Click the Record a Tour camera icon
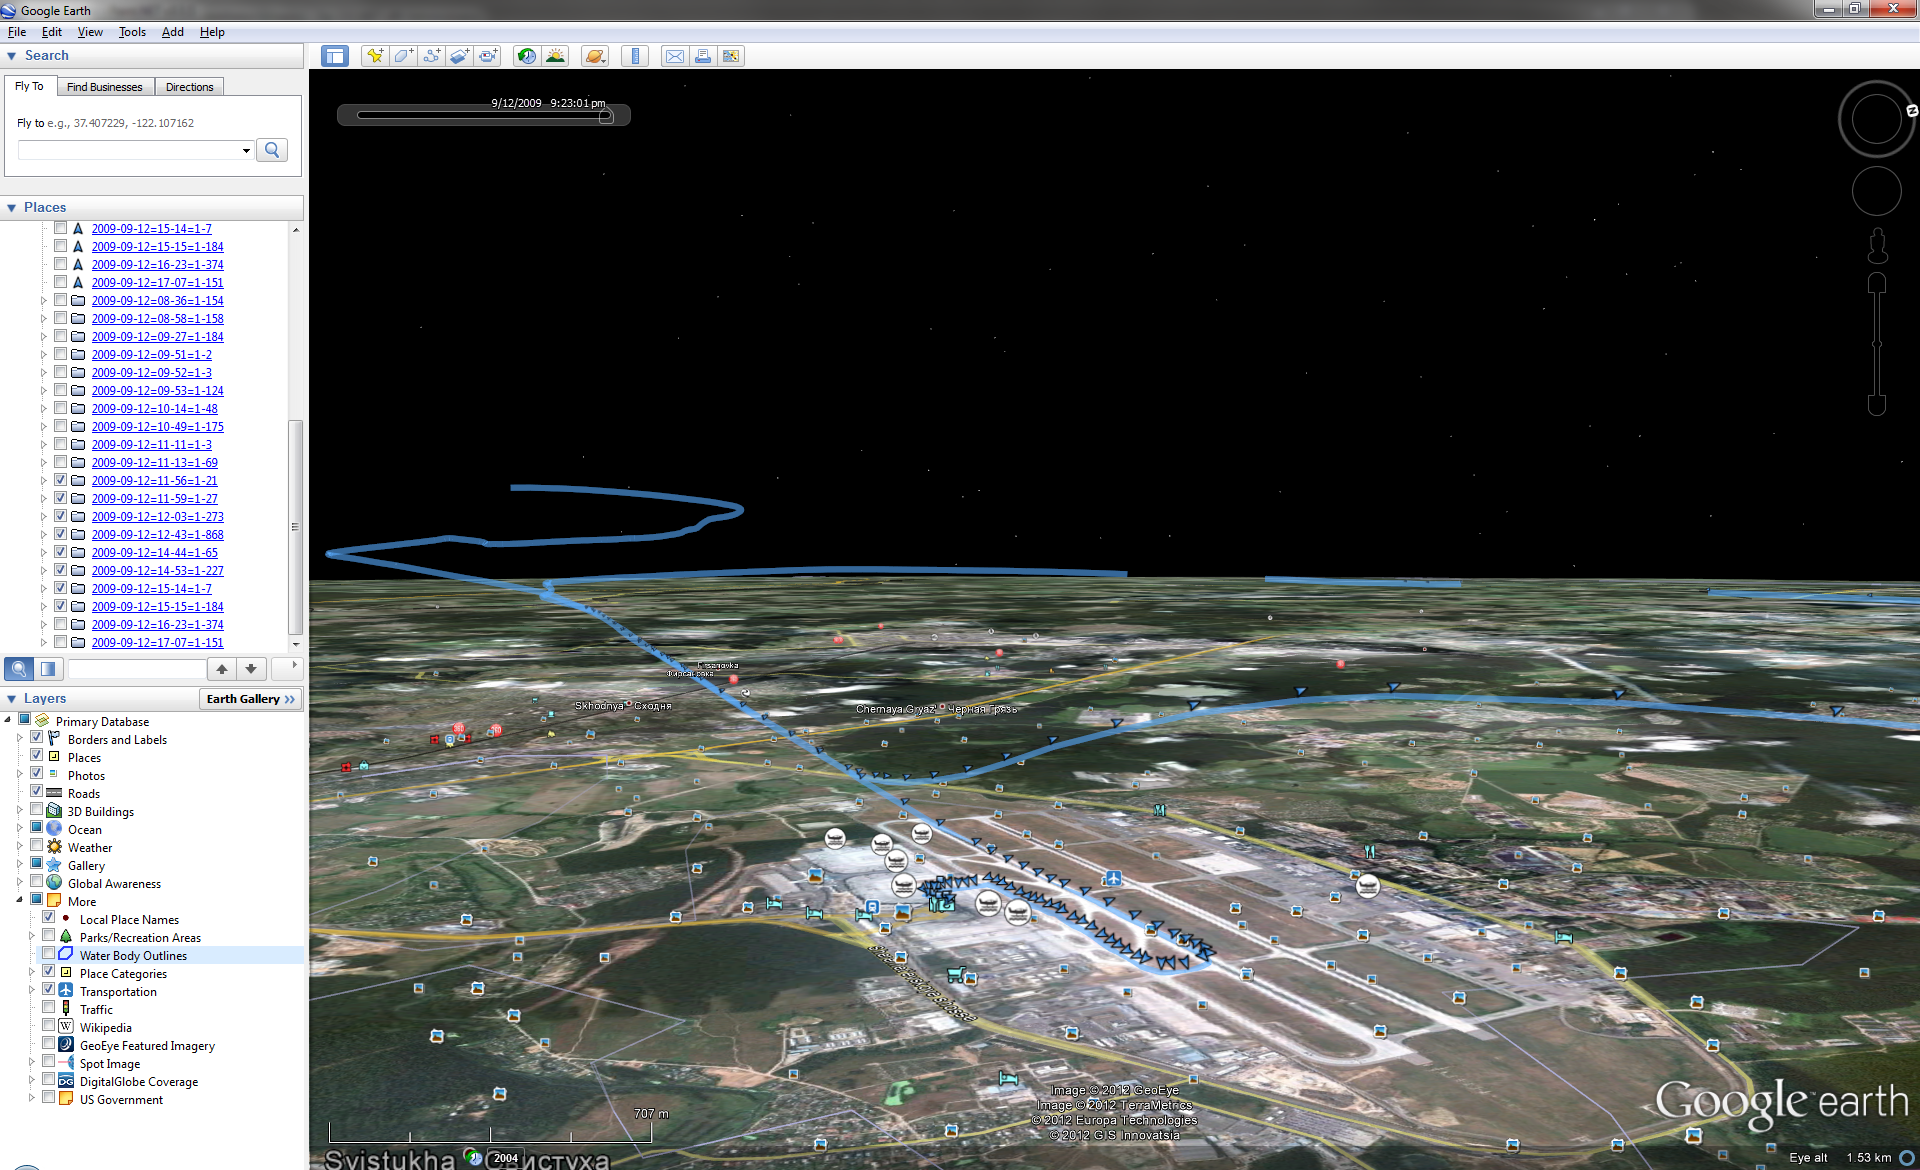 [x=487, y=56]
